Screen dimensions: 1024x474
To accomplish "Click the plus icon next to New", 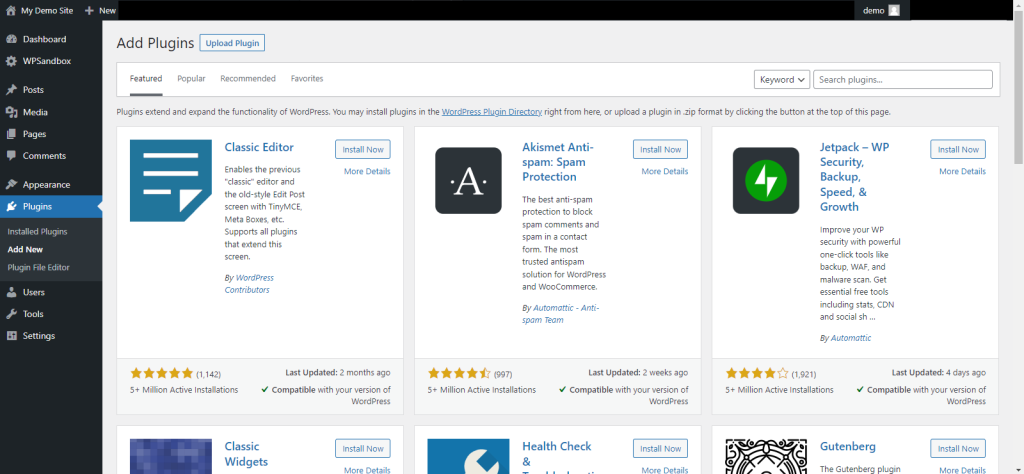I will tap(89, 10).
